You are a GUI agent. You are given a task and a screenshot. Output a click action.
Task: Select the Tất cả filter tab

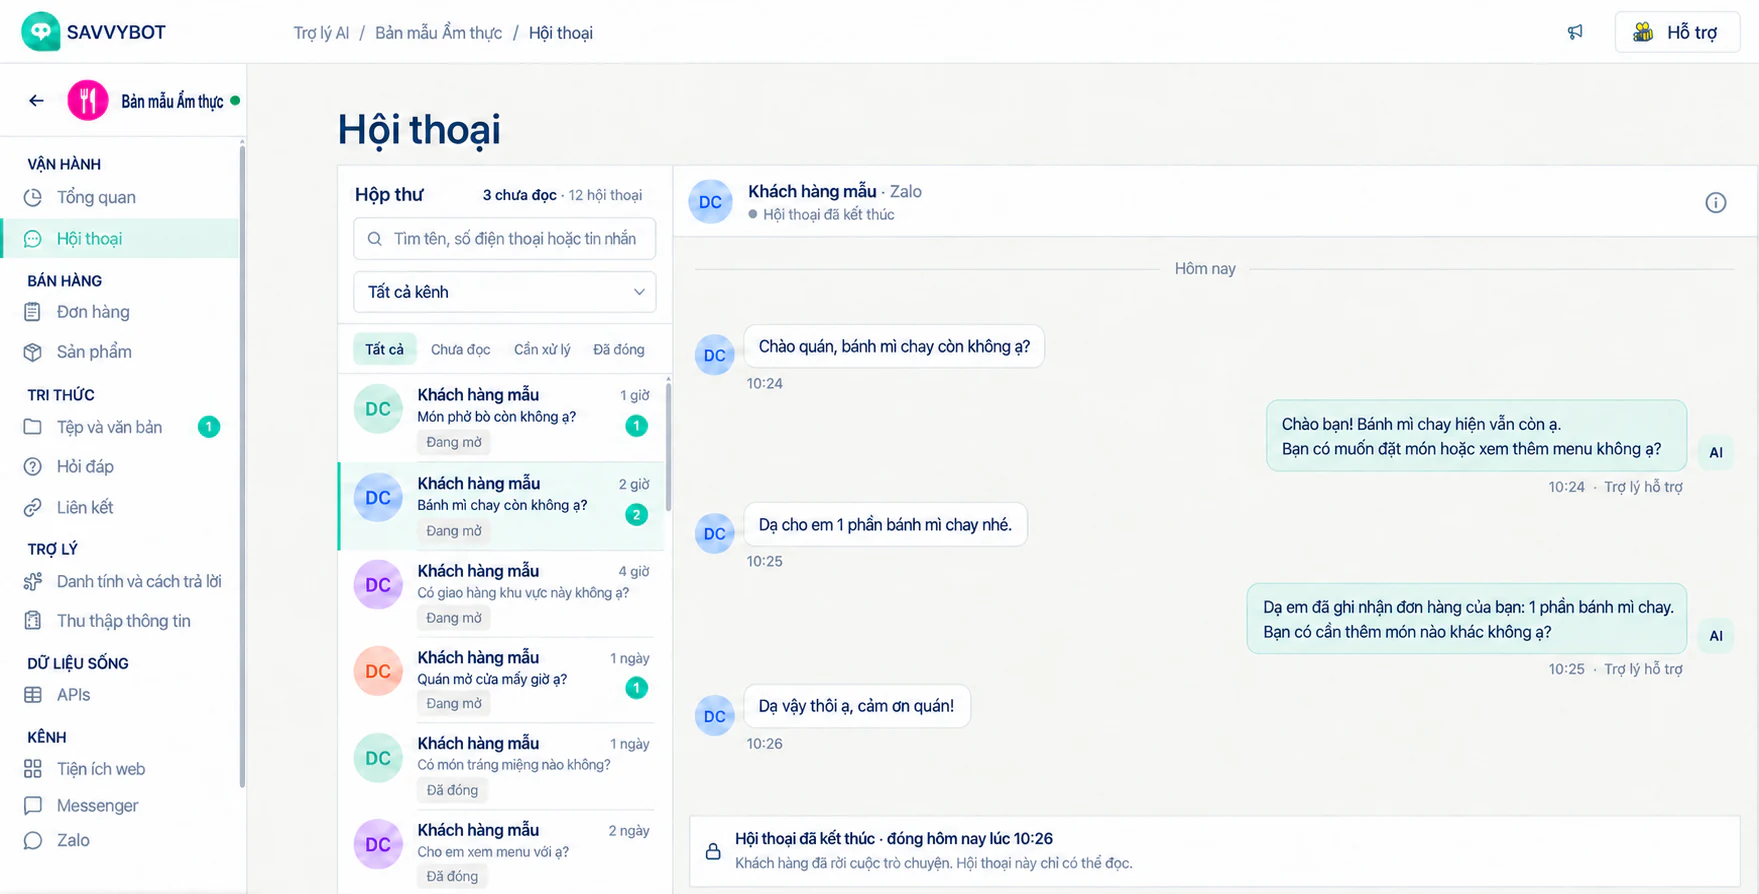(x=384, y=349)
